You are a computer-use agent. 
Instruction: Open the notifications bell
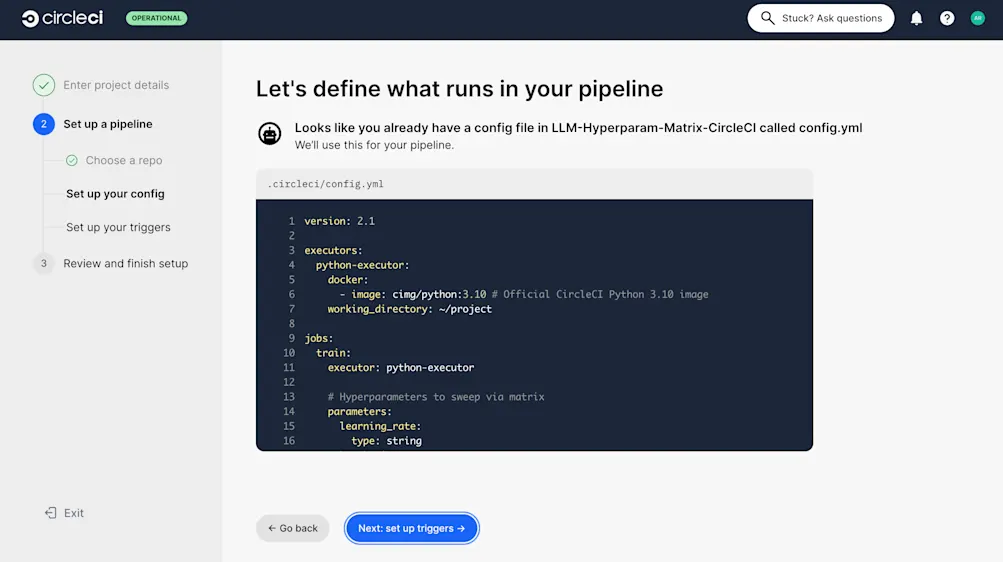click(x=917, y=18)
